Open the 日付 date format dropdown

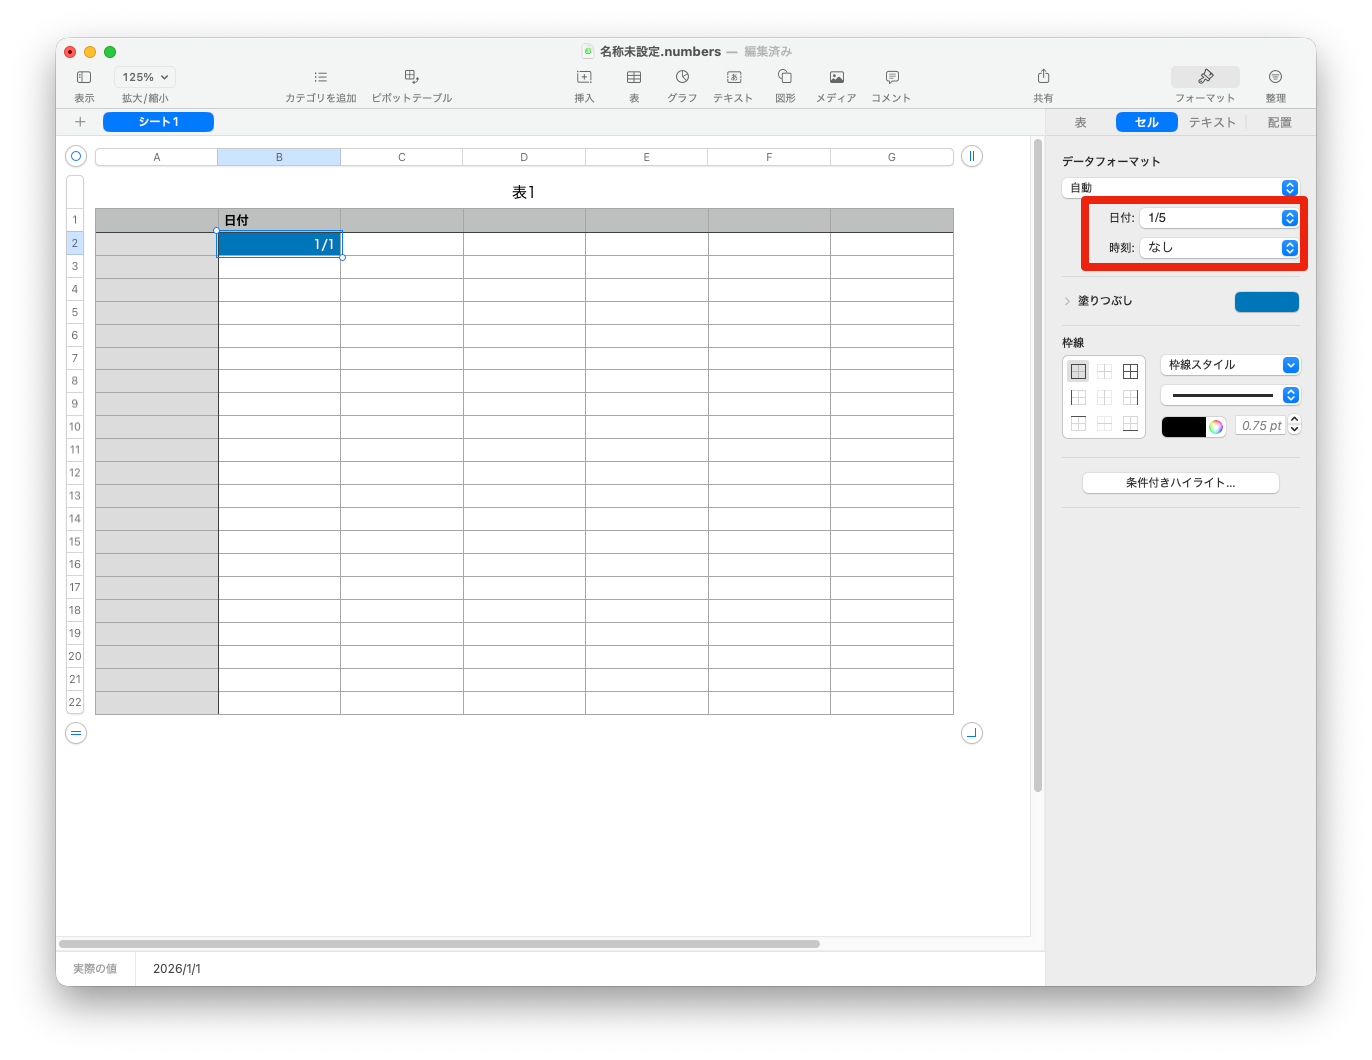pyautogui.click(x=1219, y=218)
